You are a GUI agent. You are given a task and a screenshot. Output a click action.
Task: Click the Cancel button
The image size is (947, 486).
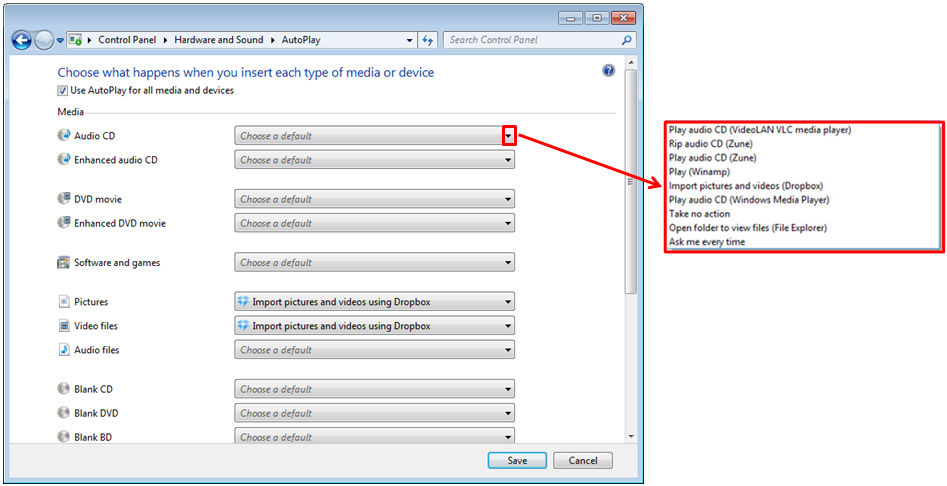(x=583, y=461)
